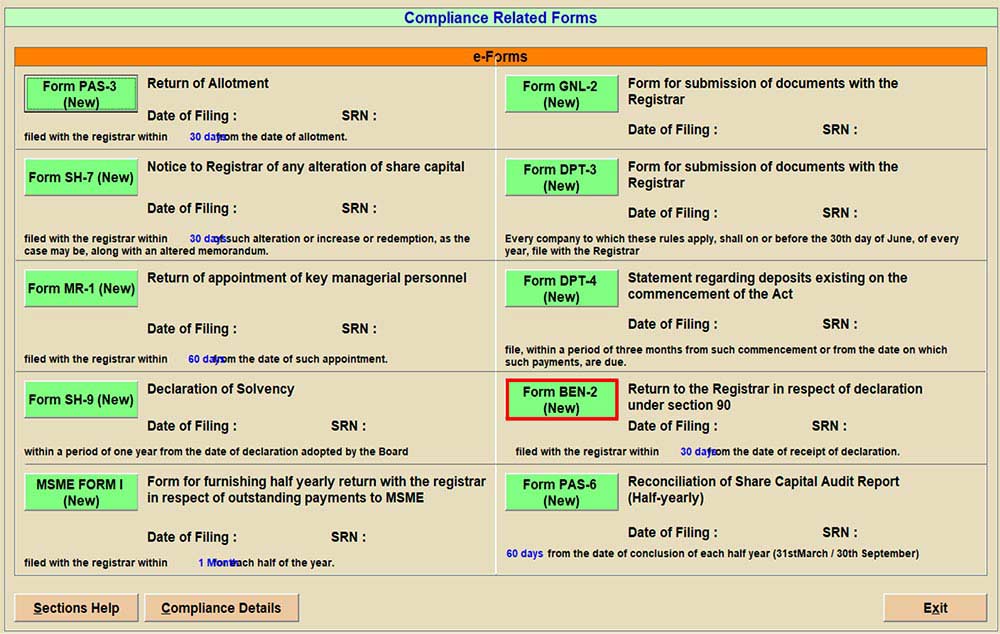View Compliance Details

[221, 608]
